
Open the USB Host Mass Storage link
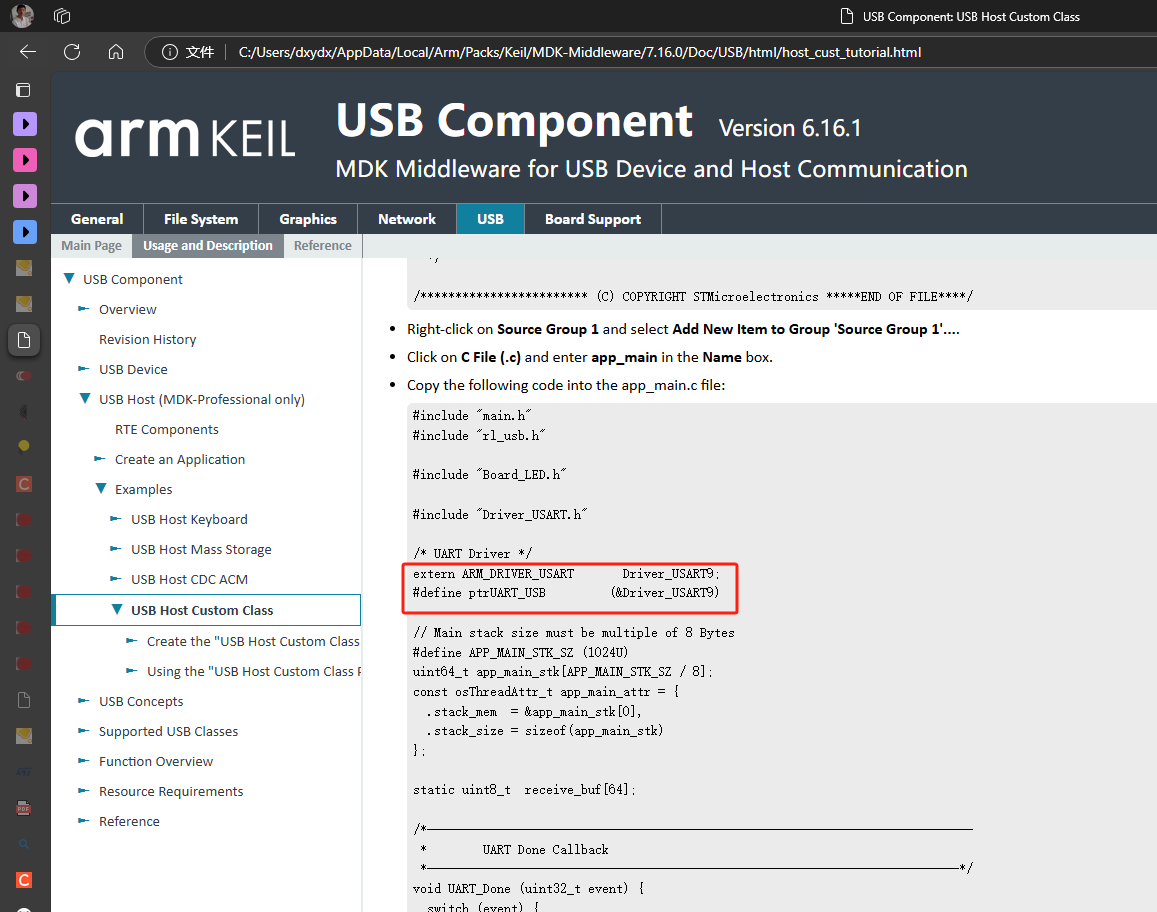point(201,550)
